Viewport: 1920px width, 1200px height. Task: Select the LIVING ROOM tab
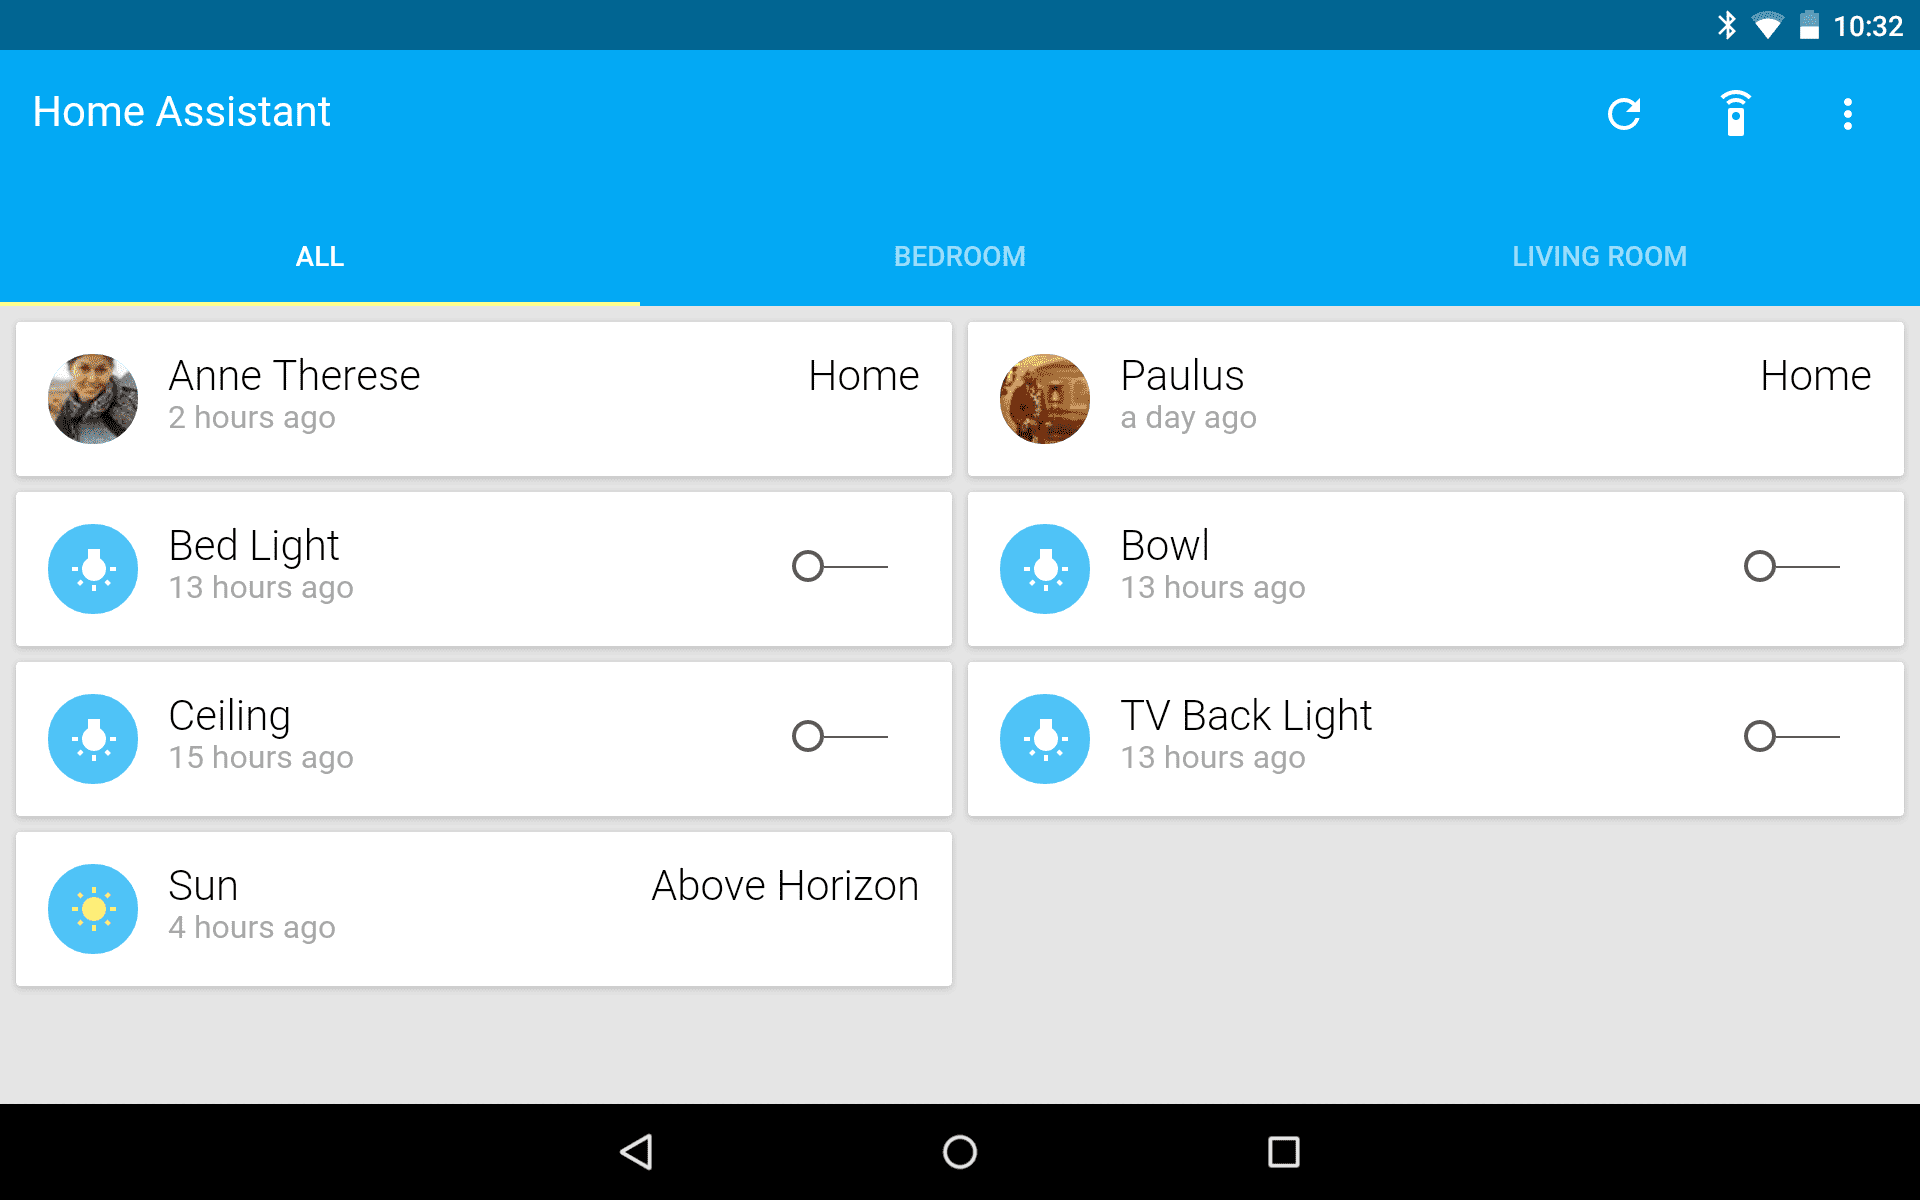pyautogui.click(x=1599, y=254)
